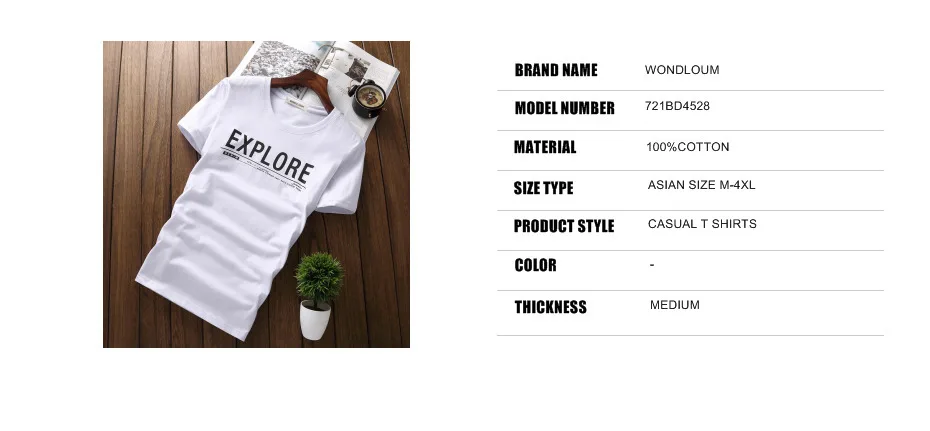This screenshot has width=930, height=431.
Task: Click the BRAND NAME label
Action: click(556, 70)
